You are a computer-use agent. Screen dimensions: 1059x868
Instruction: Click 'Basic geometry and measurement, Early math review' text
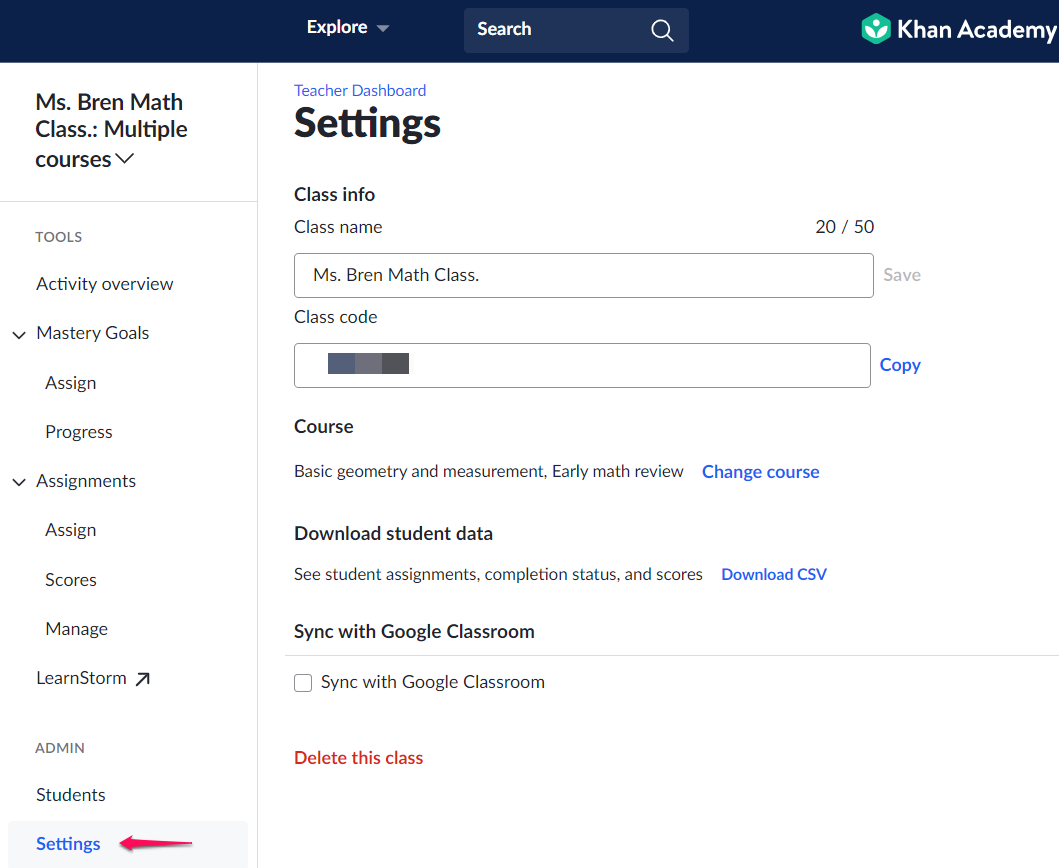tap(489, 471)
